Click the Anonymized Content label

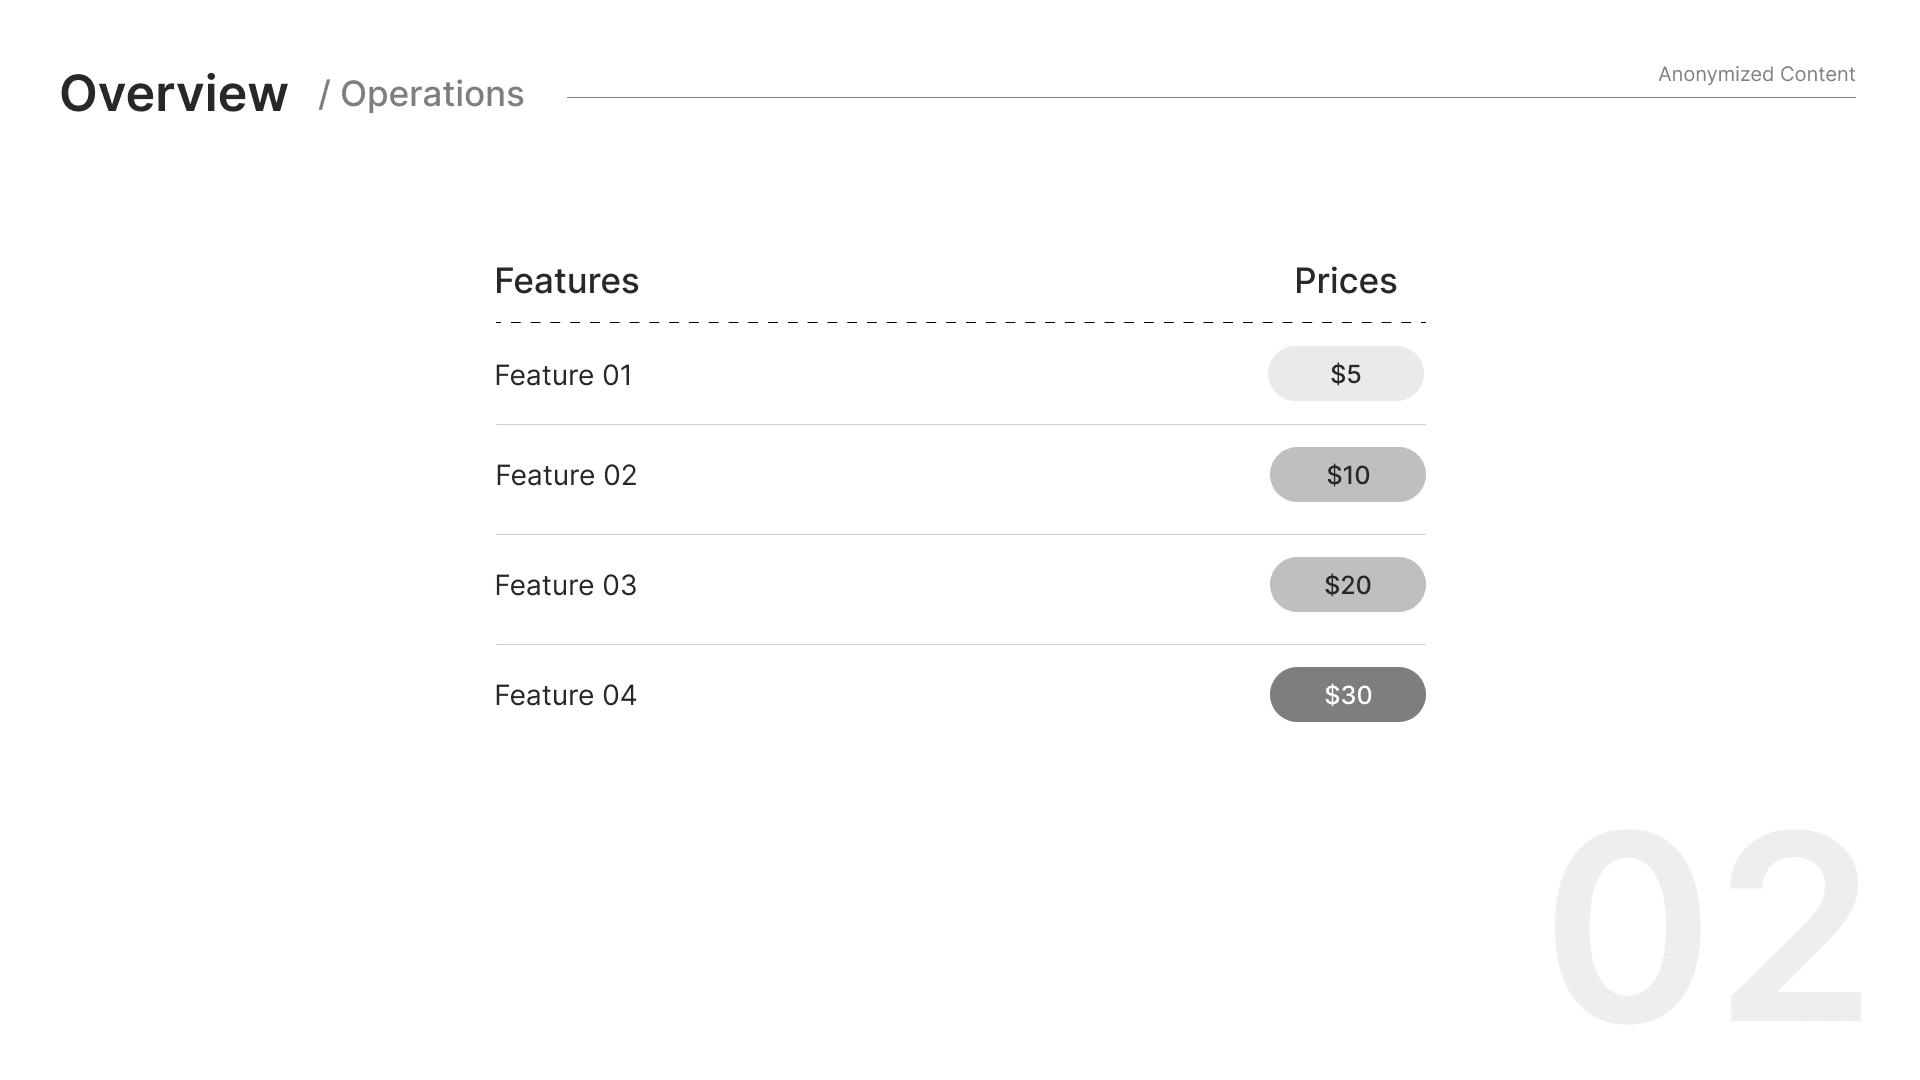pyautogui.click(x=1756, y=74)
